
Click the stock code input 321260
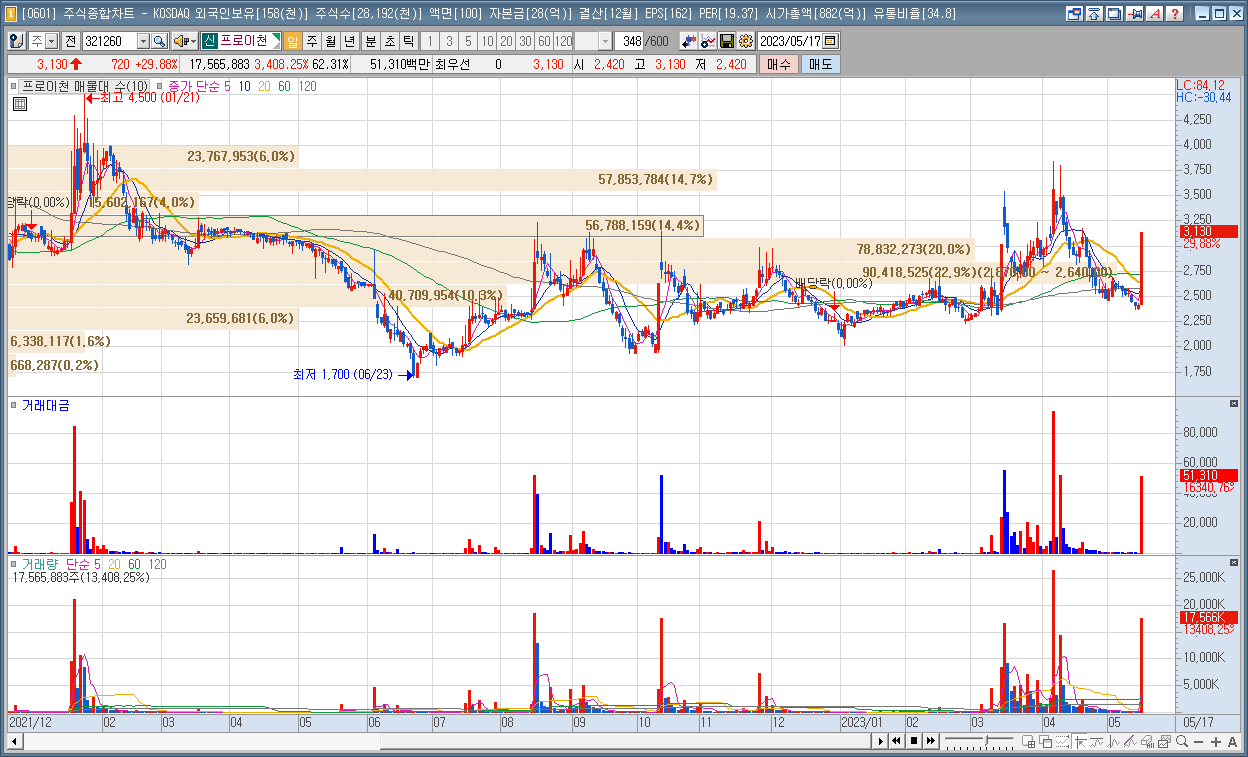(x=109, y=41)
